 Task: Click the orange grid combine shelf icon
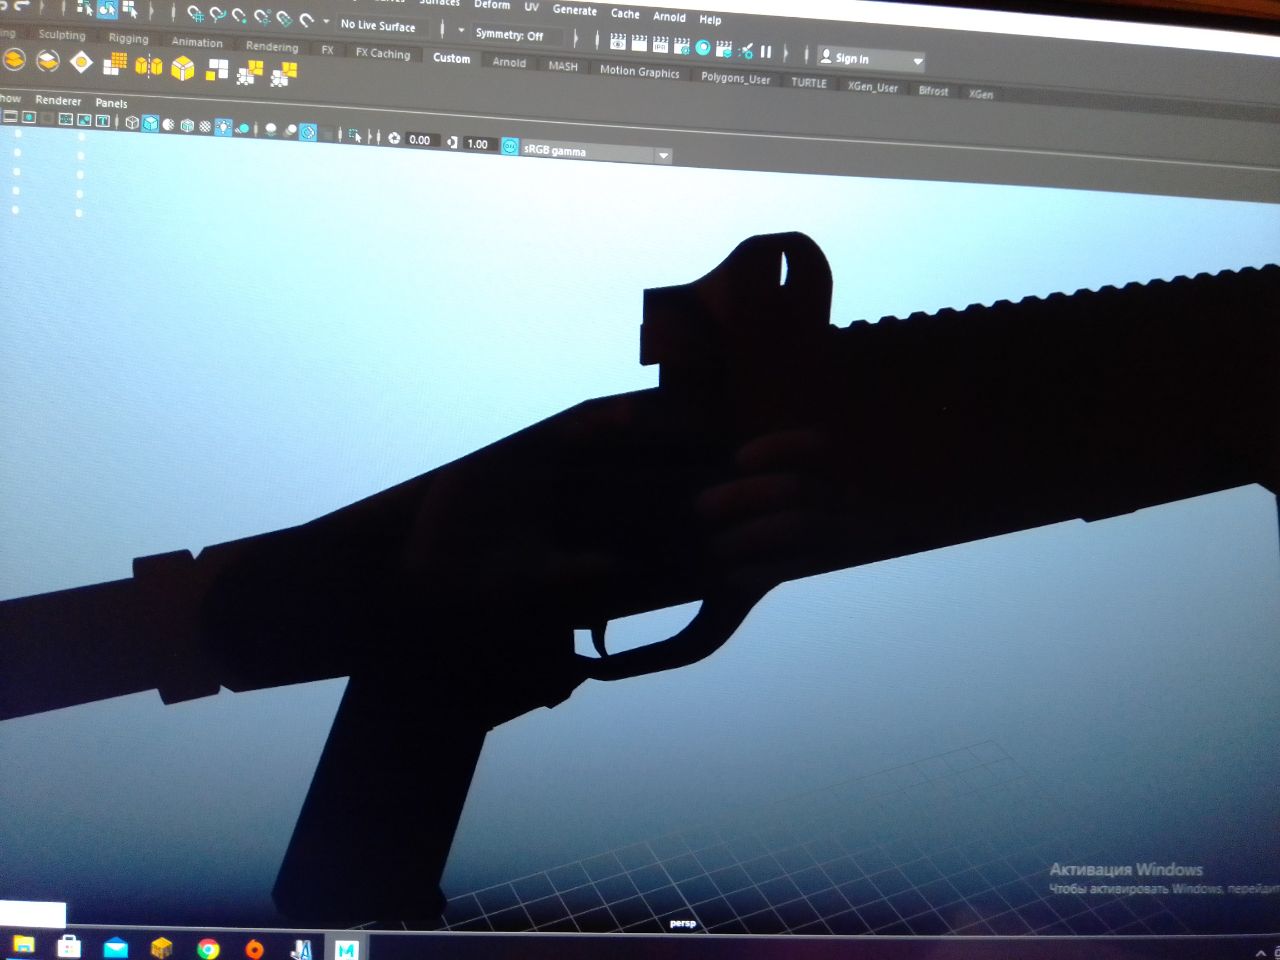pyautogui.click(x=115, y=64)
